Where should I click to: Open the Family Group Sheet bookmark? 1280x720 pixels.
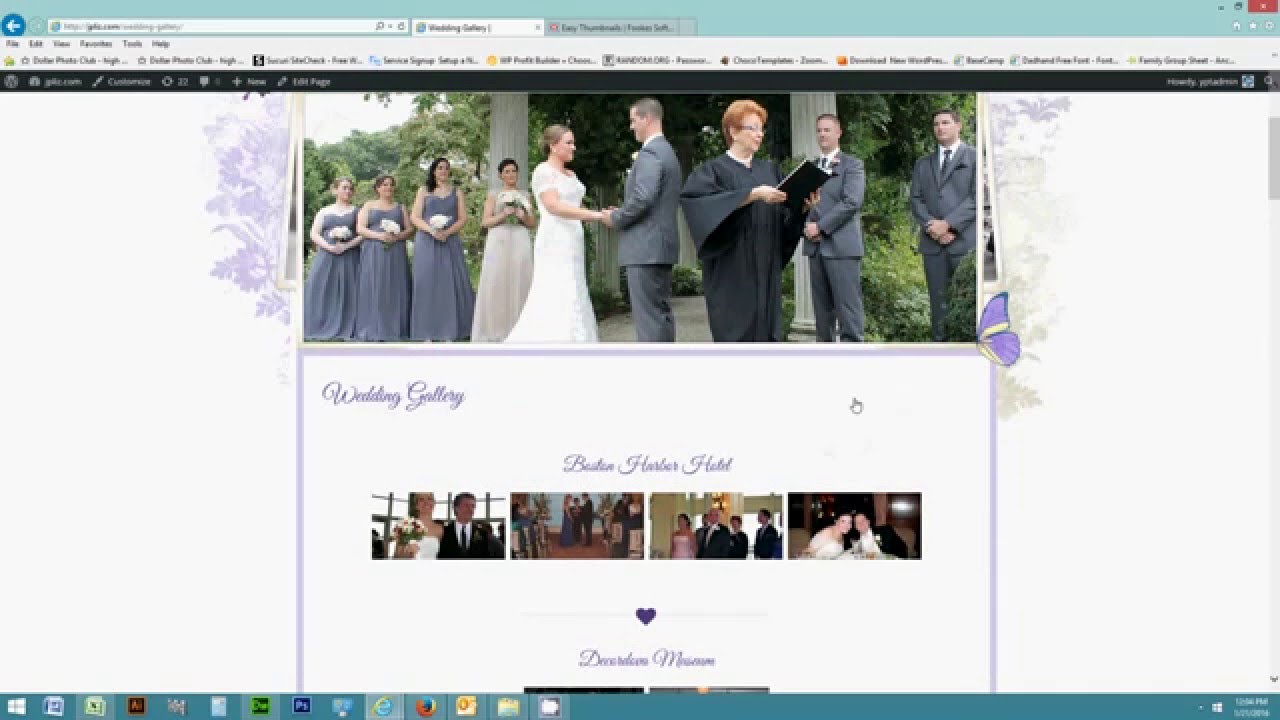(x=1181, y=60)
